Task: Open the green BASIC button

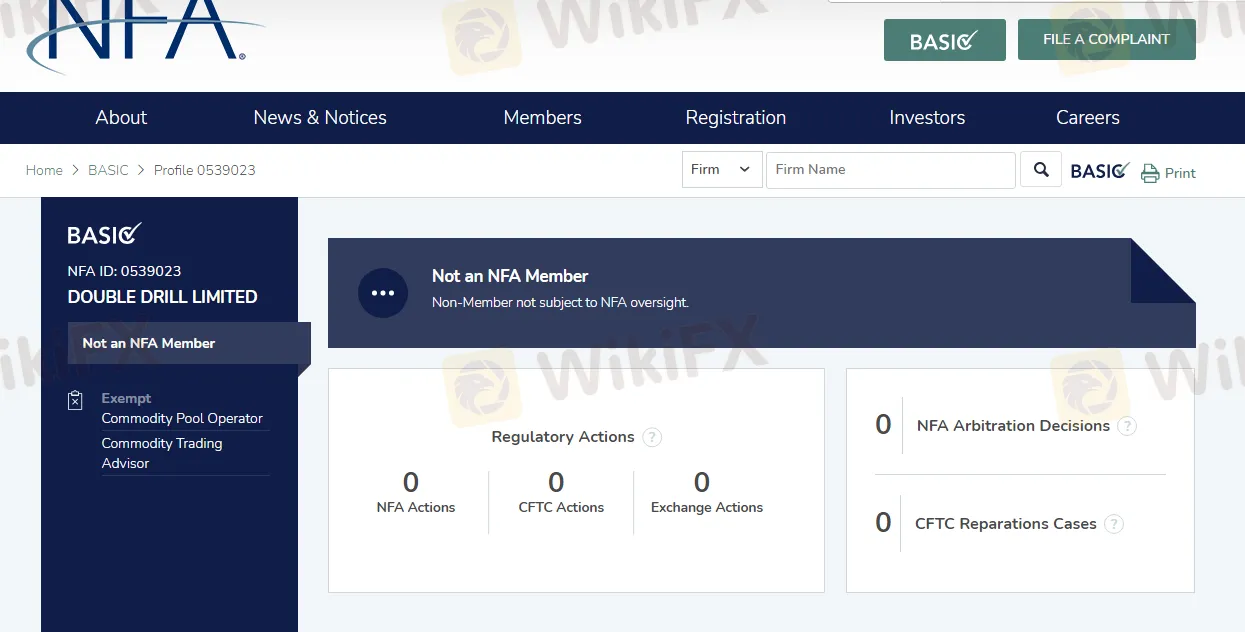Action: click(x=944, y=40)
